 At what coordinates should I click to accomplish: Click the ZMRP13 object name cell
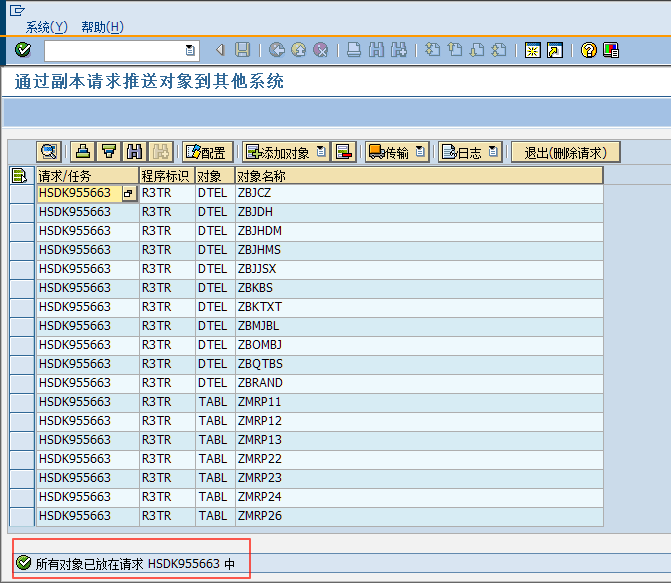coord(419,440)
